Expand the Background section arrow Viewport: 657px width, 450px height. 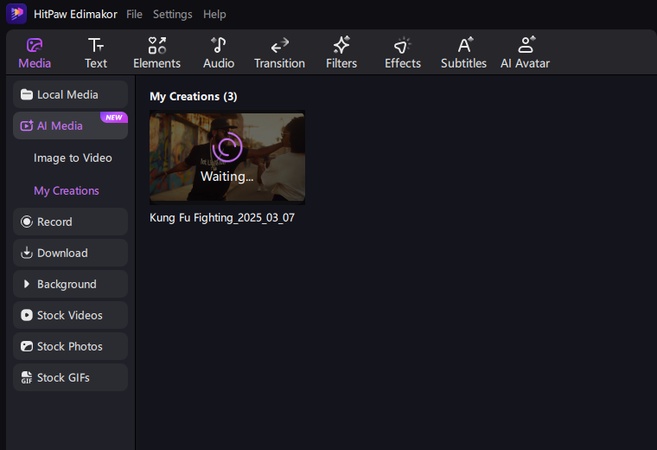[x=27, y=284]
